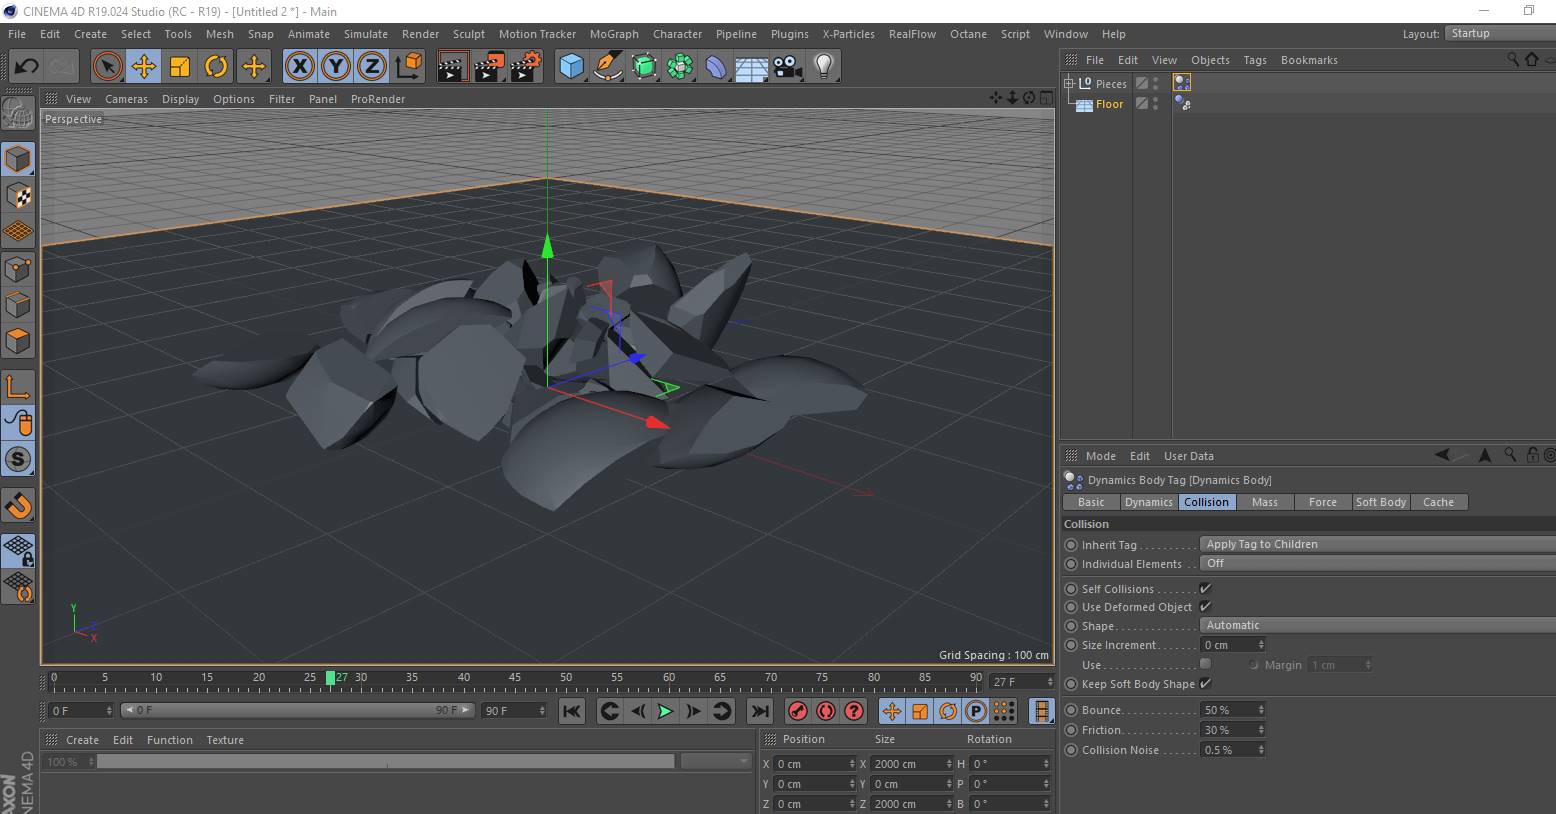This screenshot has width=1556, height=814.
Task: Add a deformer object icon
Action: [716, 67]
